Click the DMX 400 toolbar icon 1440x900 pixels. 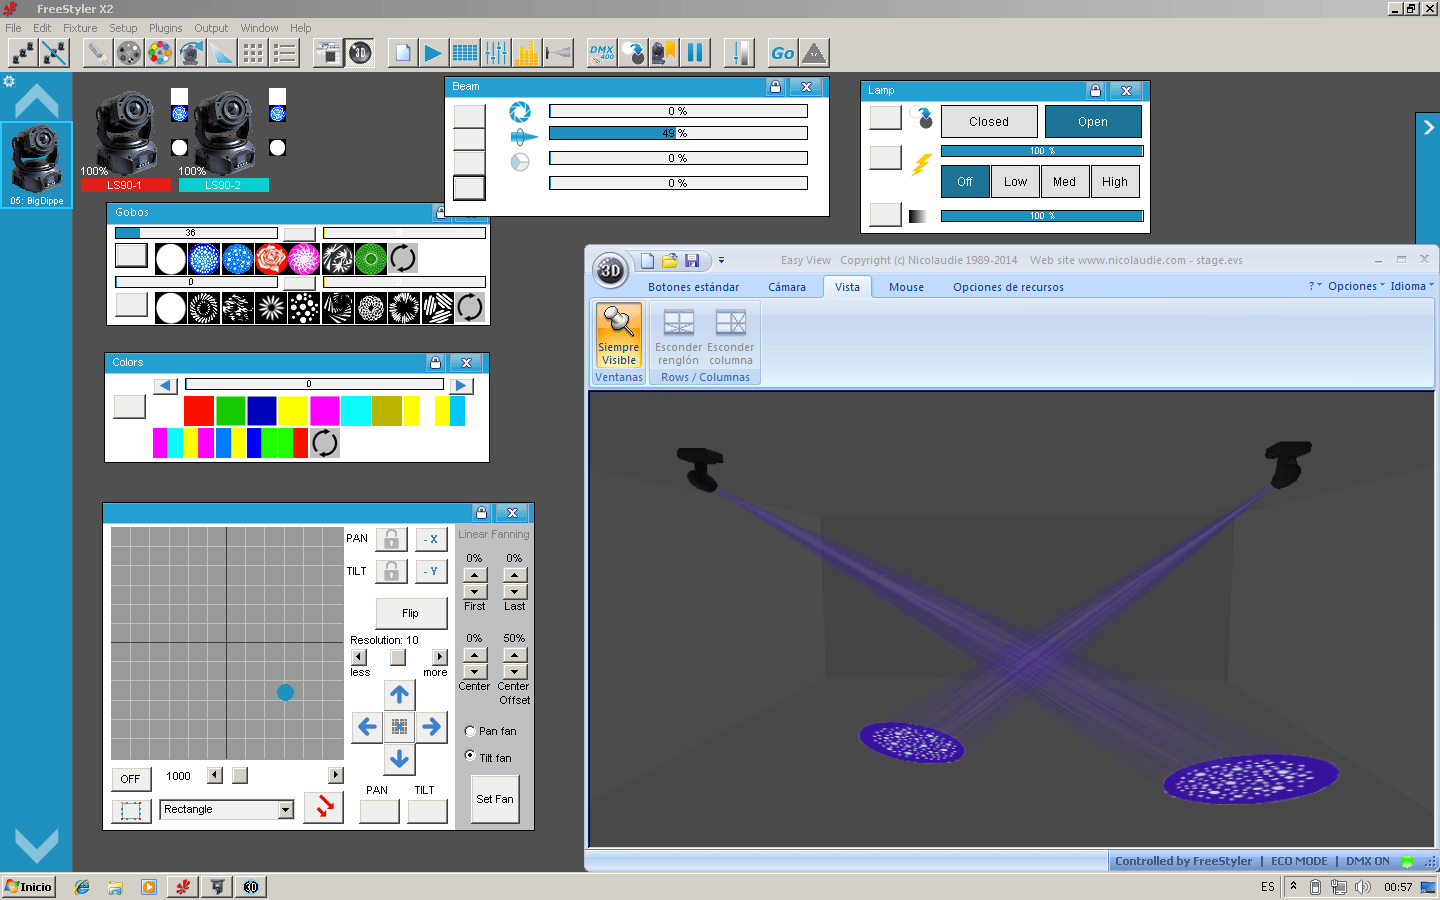[602, 53]
